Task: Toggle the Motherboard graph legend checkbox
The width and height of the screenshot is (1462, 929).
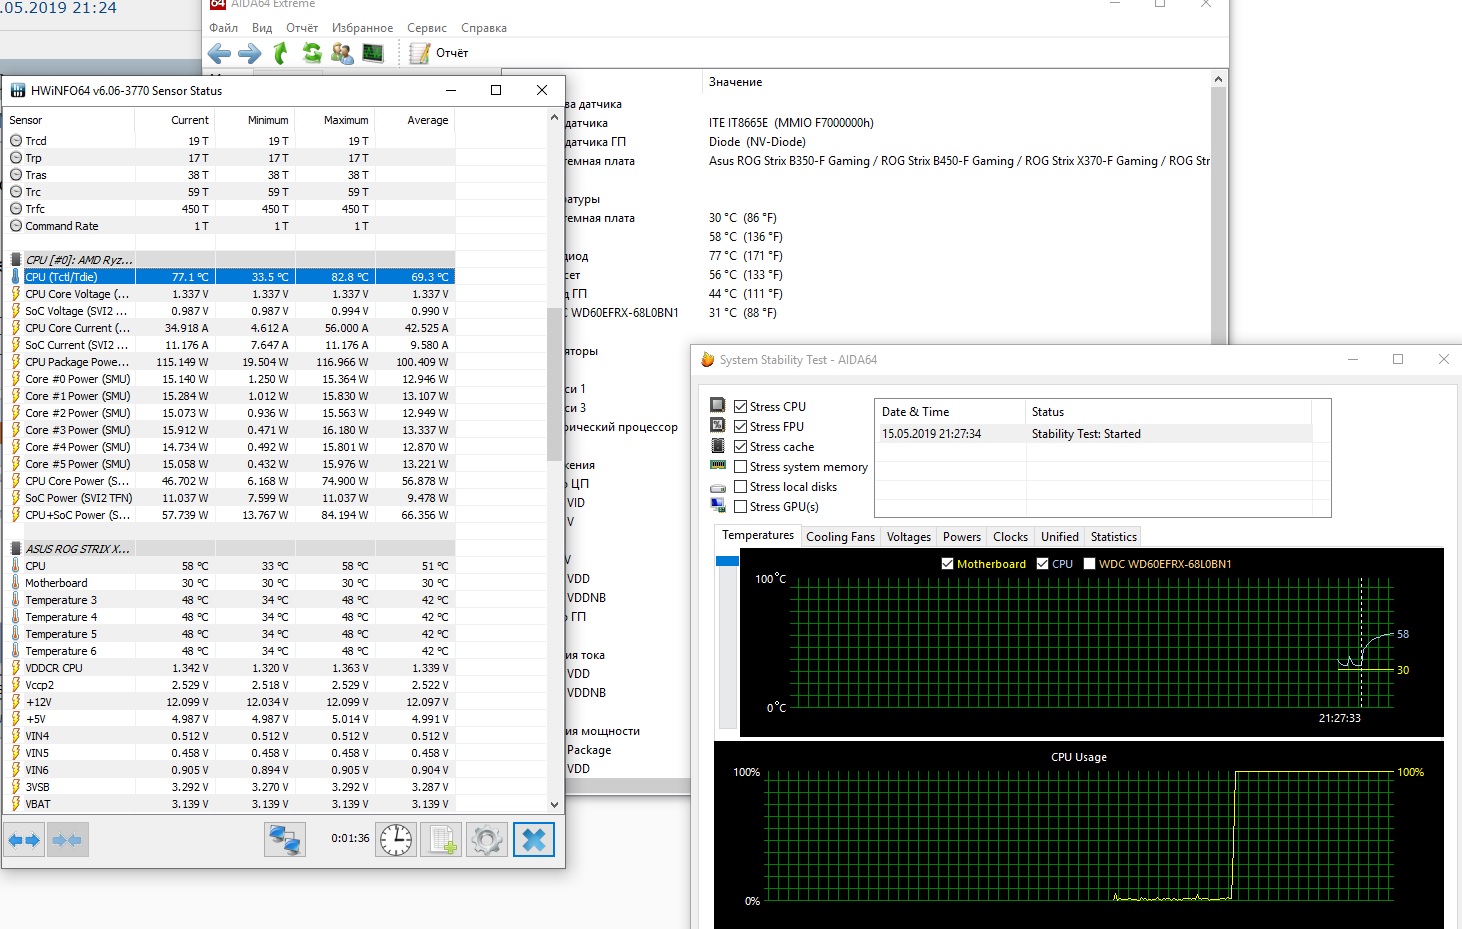Action: tap(947, 564)
